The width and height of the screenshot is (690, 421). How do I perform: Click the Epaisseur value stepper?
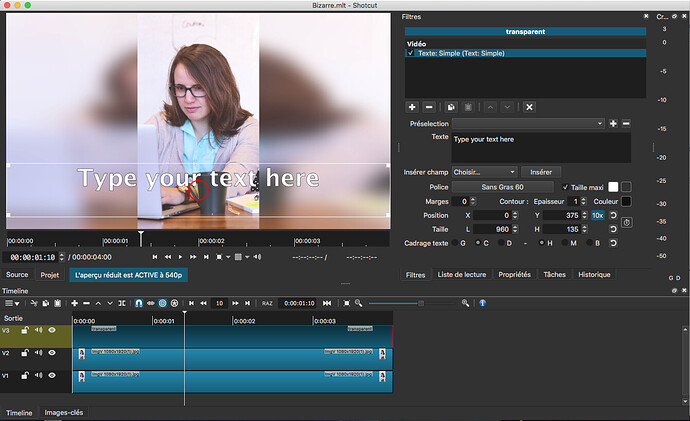584,201
